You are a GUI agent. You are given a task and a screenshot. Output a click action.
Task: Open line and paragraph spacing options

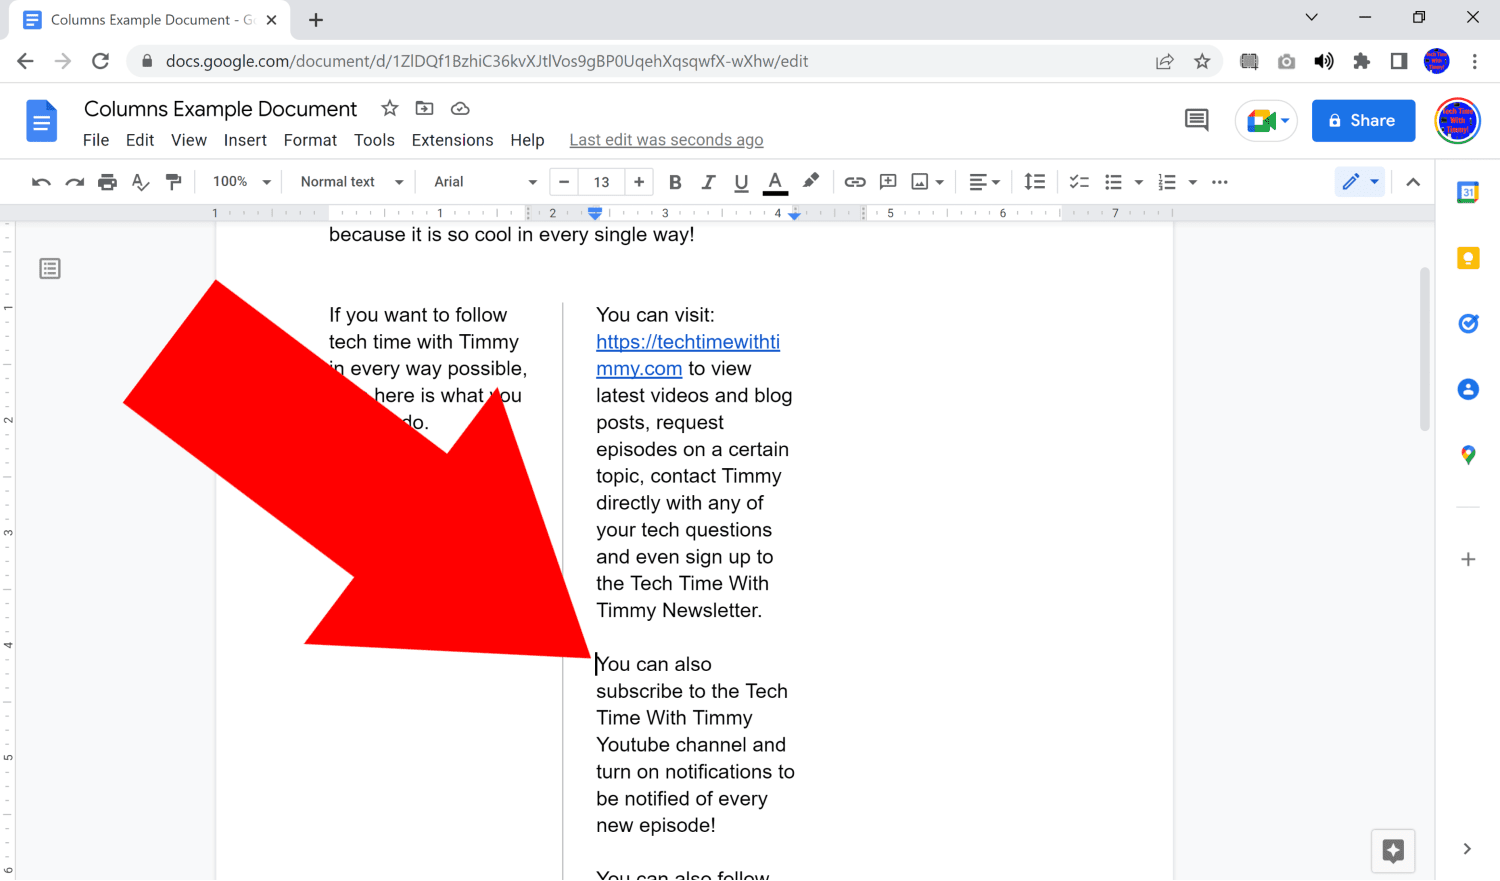coord(1035,181)
